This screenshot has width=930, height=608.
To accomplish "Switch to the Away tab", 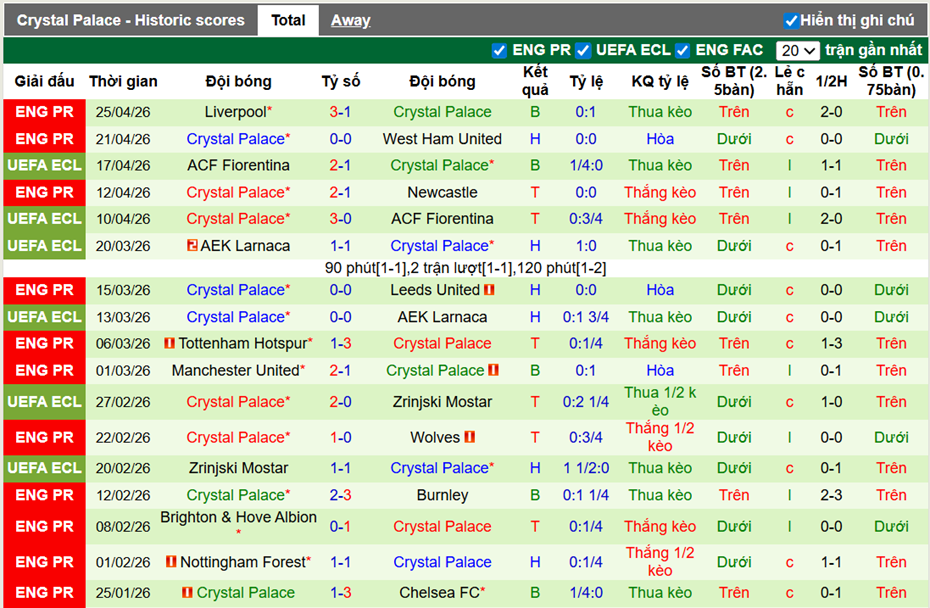I will [350, 20].
